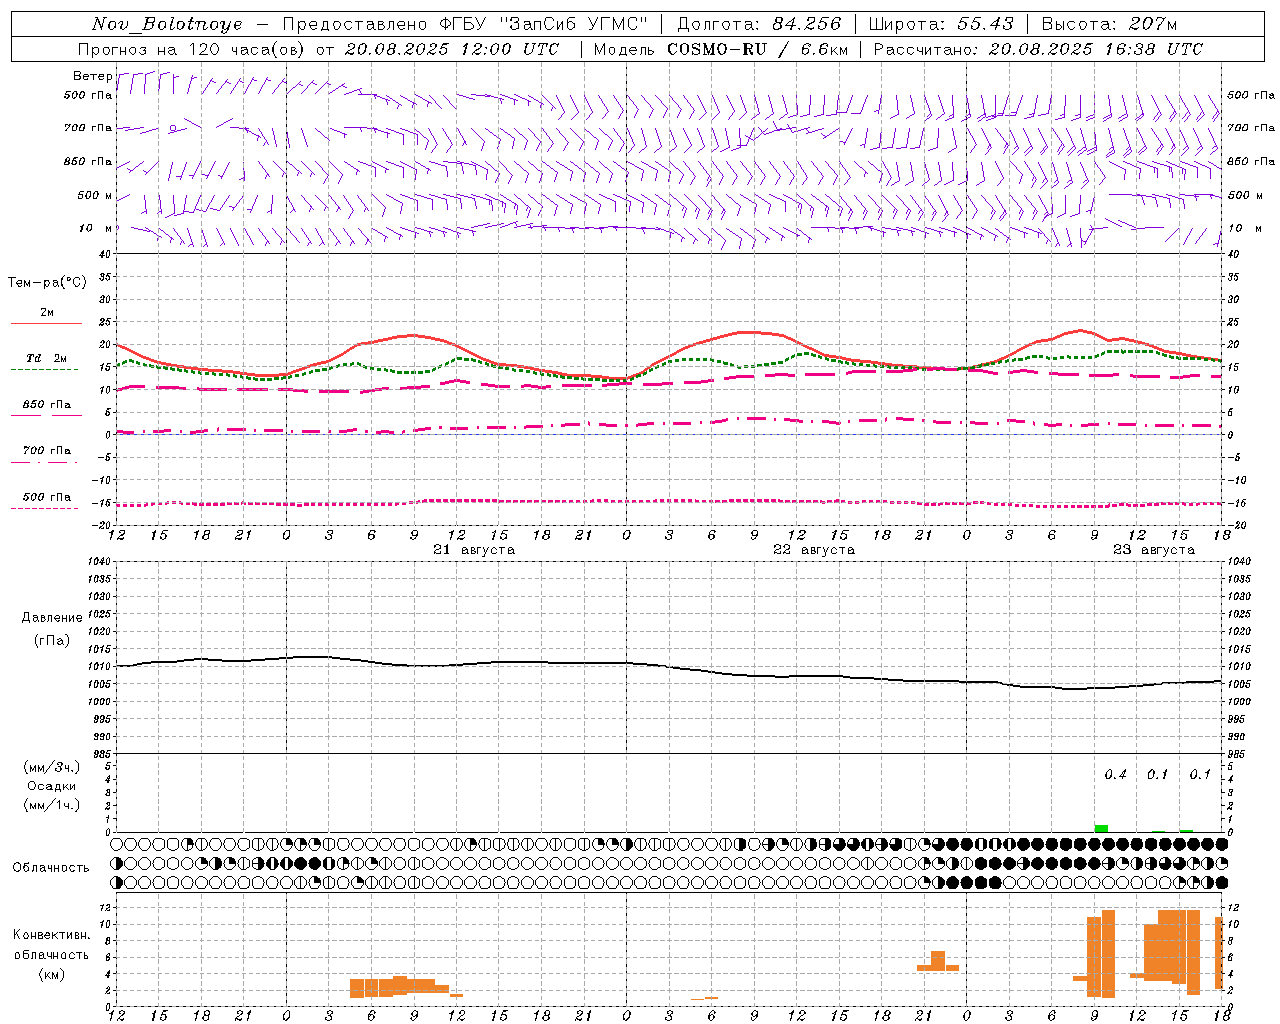Viewport: 1280px width, 1024px height.
Task: Click the 'Тем-ра(°C)' temperature panel label
Action: click(47, 282)
